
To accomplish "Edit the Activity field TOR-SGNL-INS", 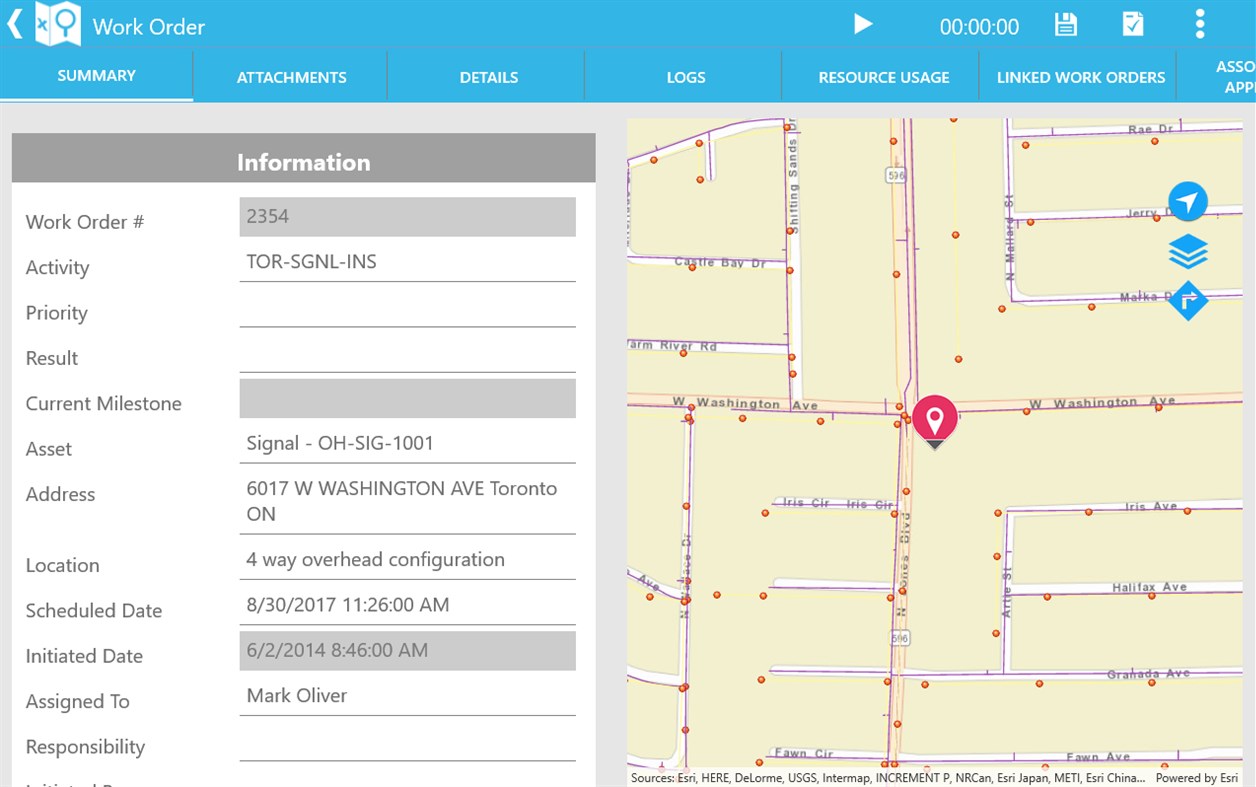I will pos(408,262).
